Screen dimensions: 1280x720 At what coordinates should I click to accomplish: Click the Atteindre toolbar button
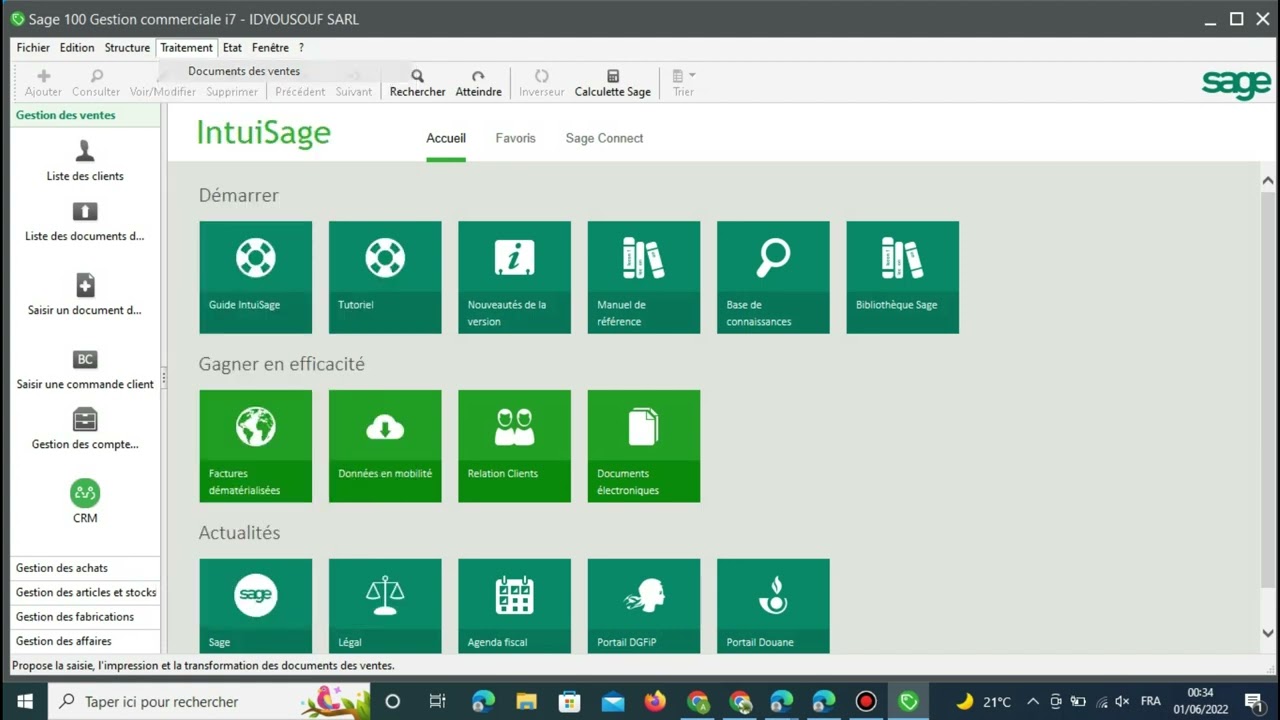(478, 83)
